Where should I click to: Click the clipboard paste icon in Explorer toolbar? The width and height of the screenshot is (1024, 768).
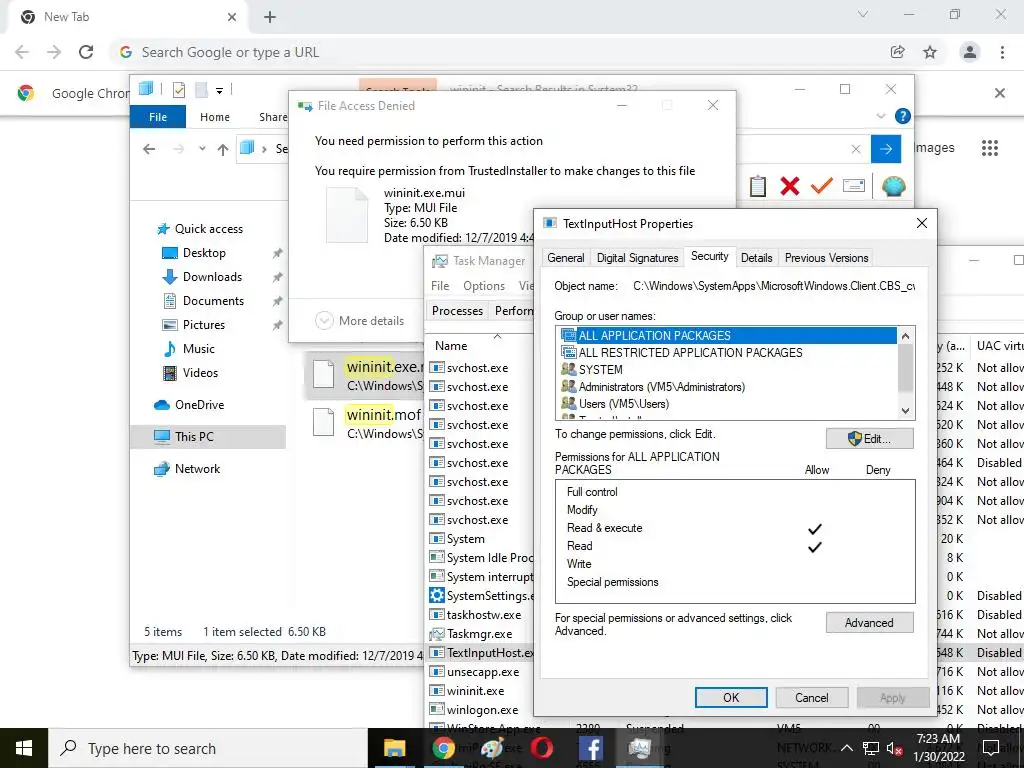click(758, 186)
